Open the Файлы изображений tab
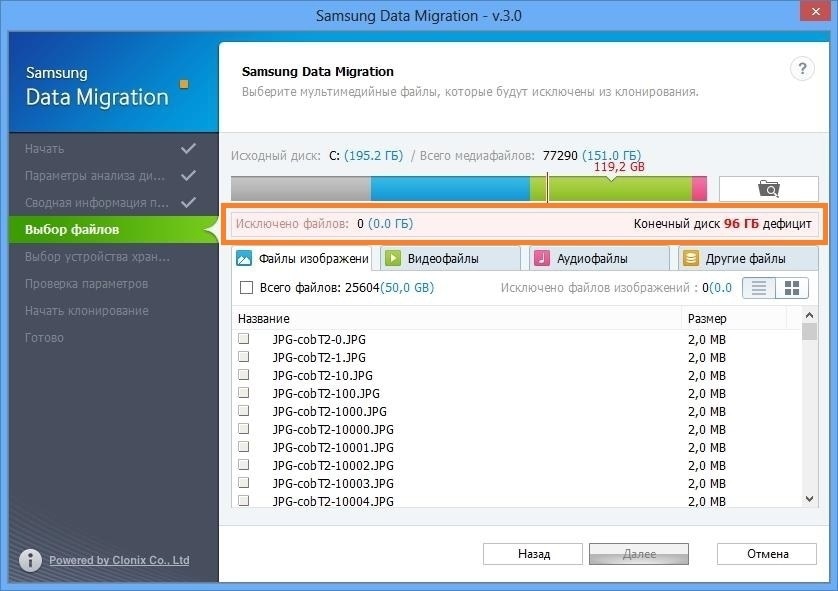 [x=302, y=259]
